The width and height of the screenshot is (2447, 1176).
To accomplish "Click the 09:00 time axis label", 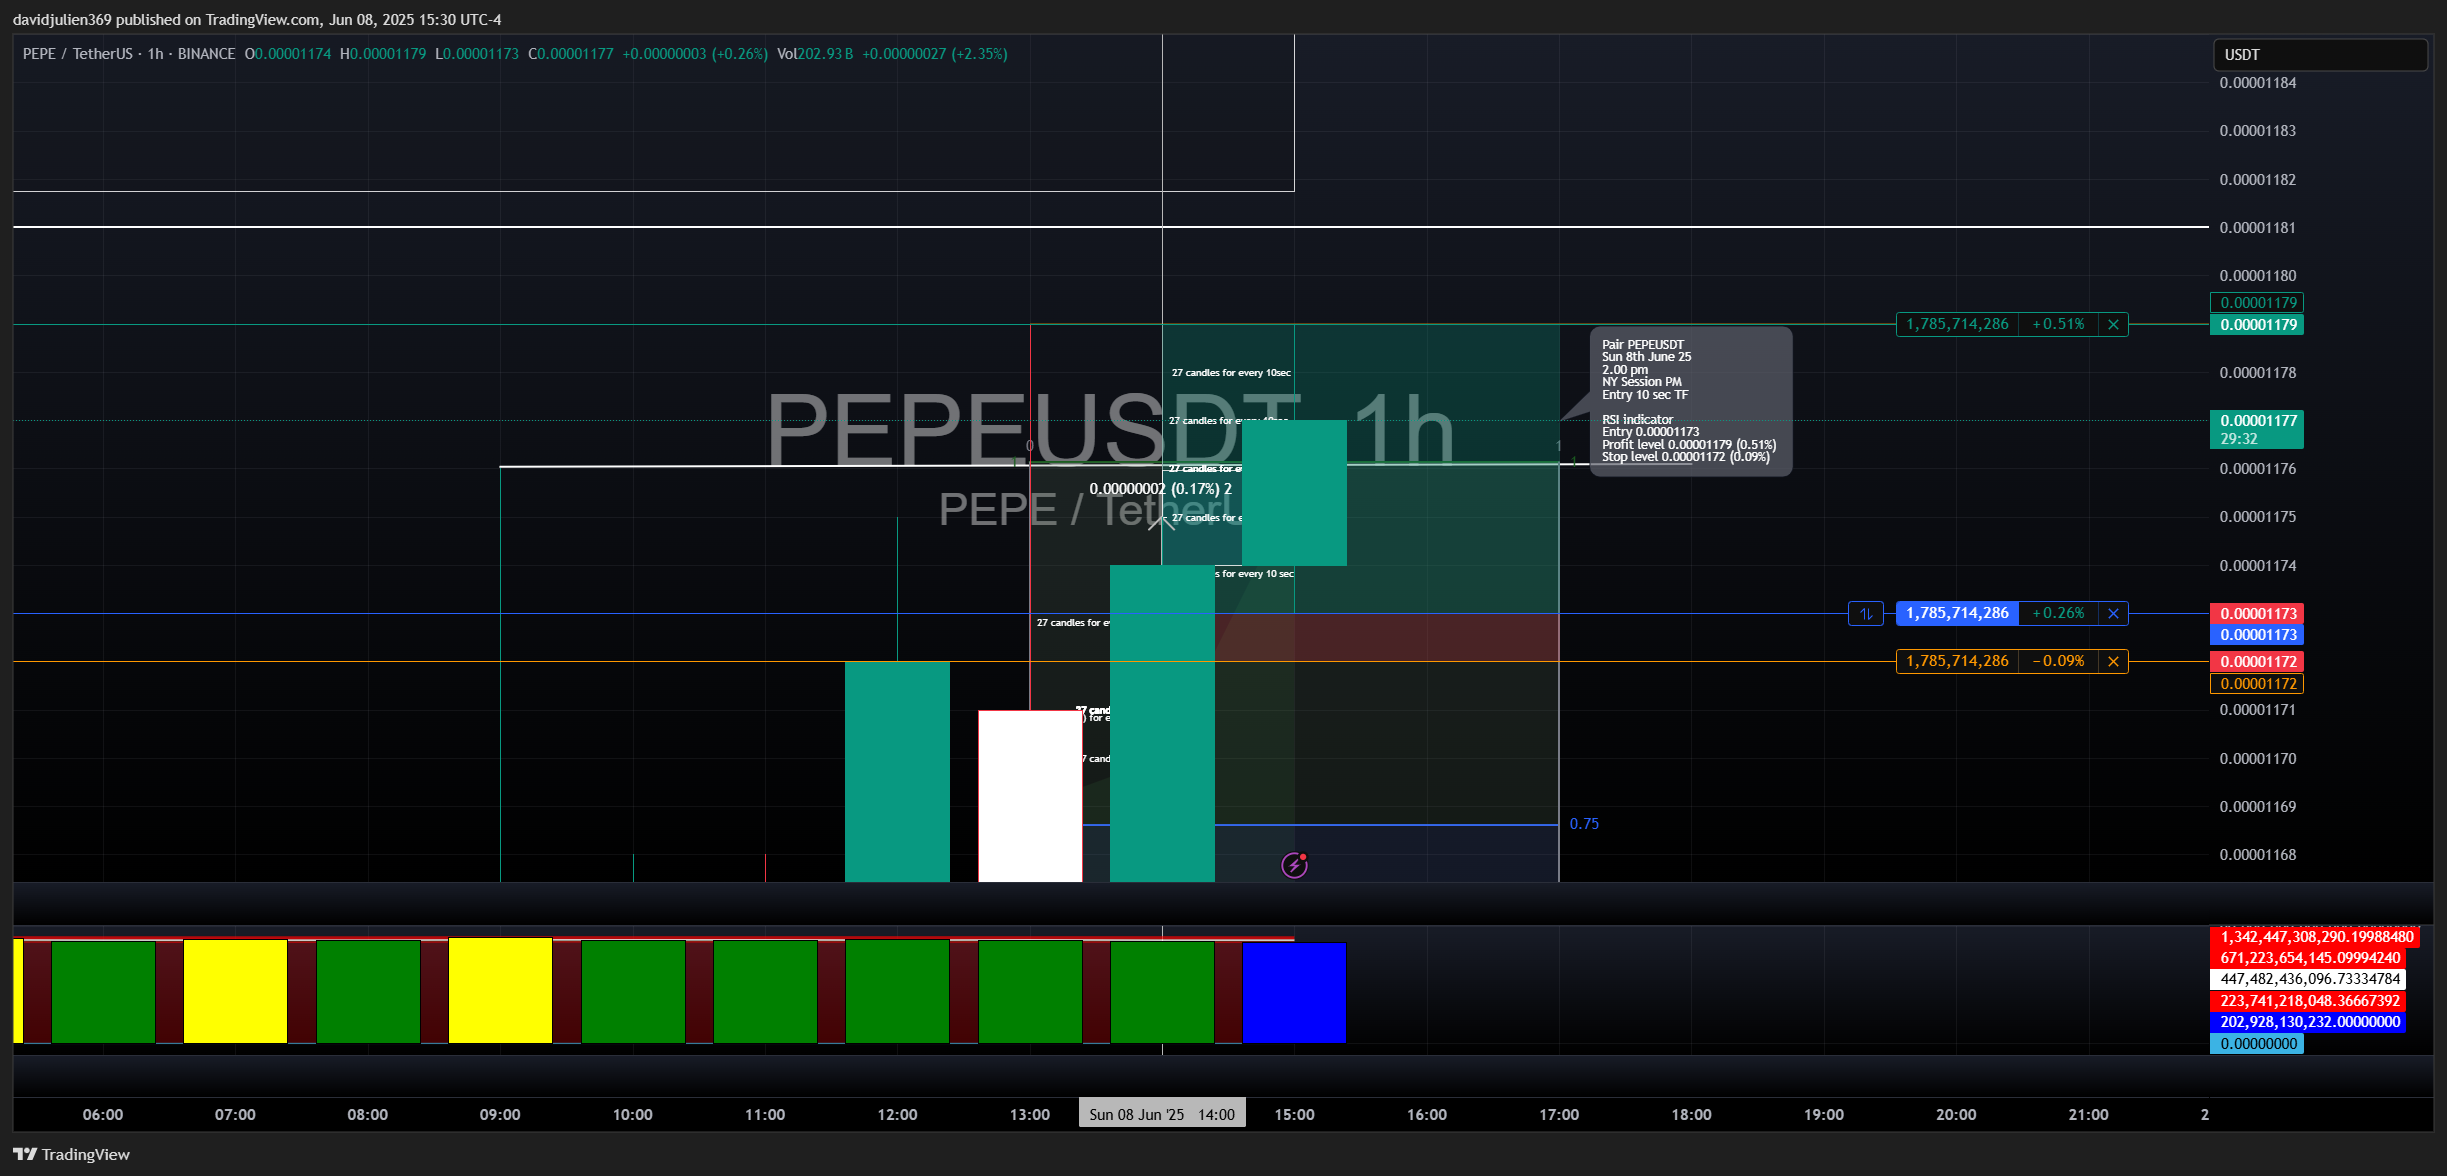I will (500, 1114).
